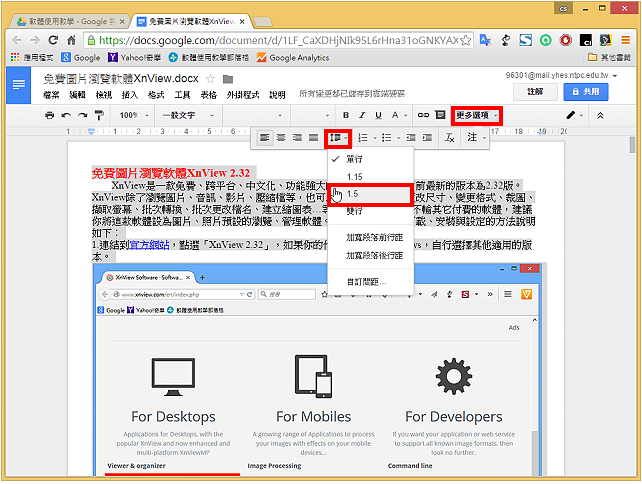Star the document with the star icon
642x484 pixels.
pyautogui.click(x=210, y=79)
